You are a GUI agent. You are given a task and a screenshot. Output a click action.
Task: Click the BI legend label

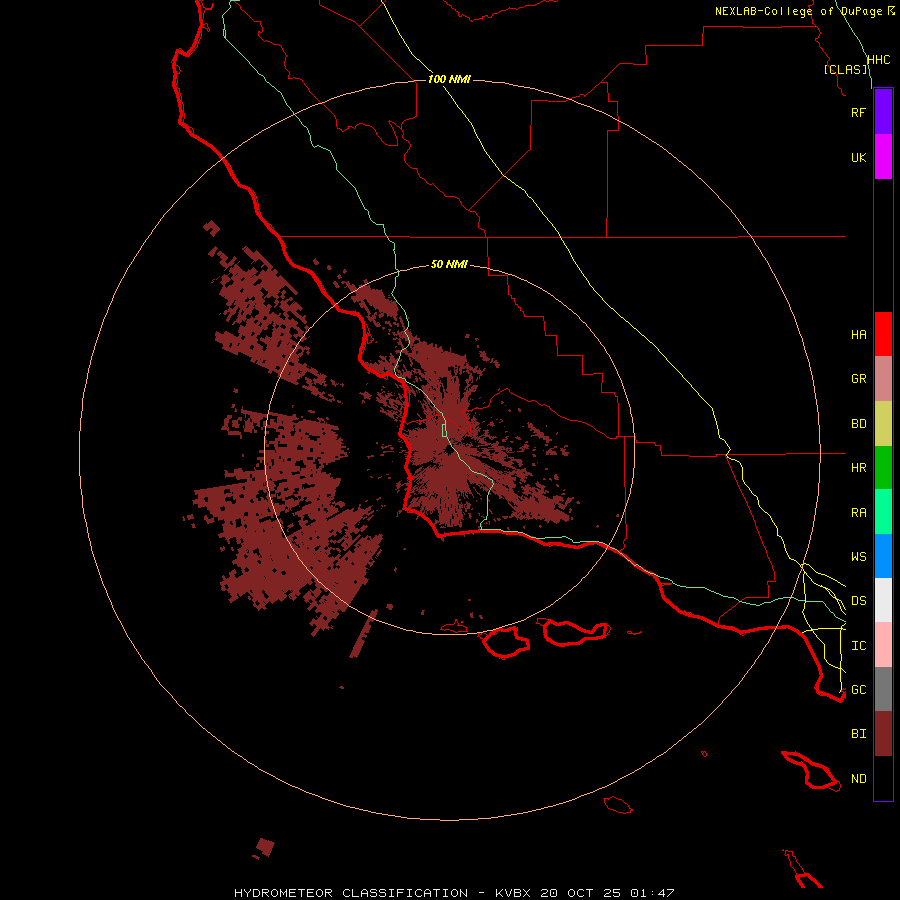[x=858, y=734]
